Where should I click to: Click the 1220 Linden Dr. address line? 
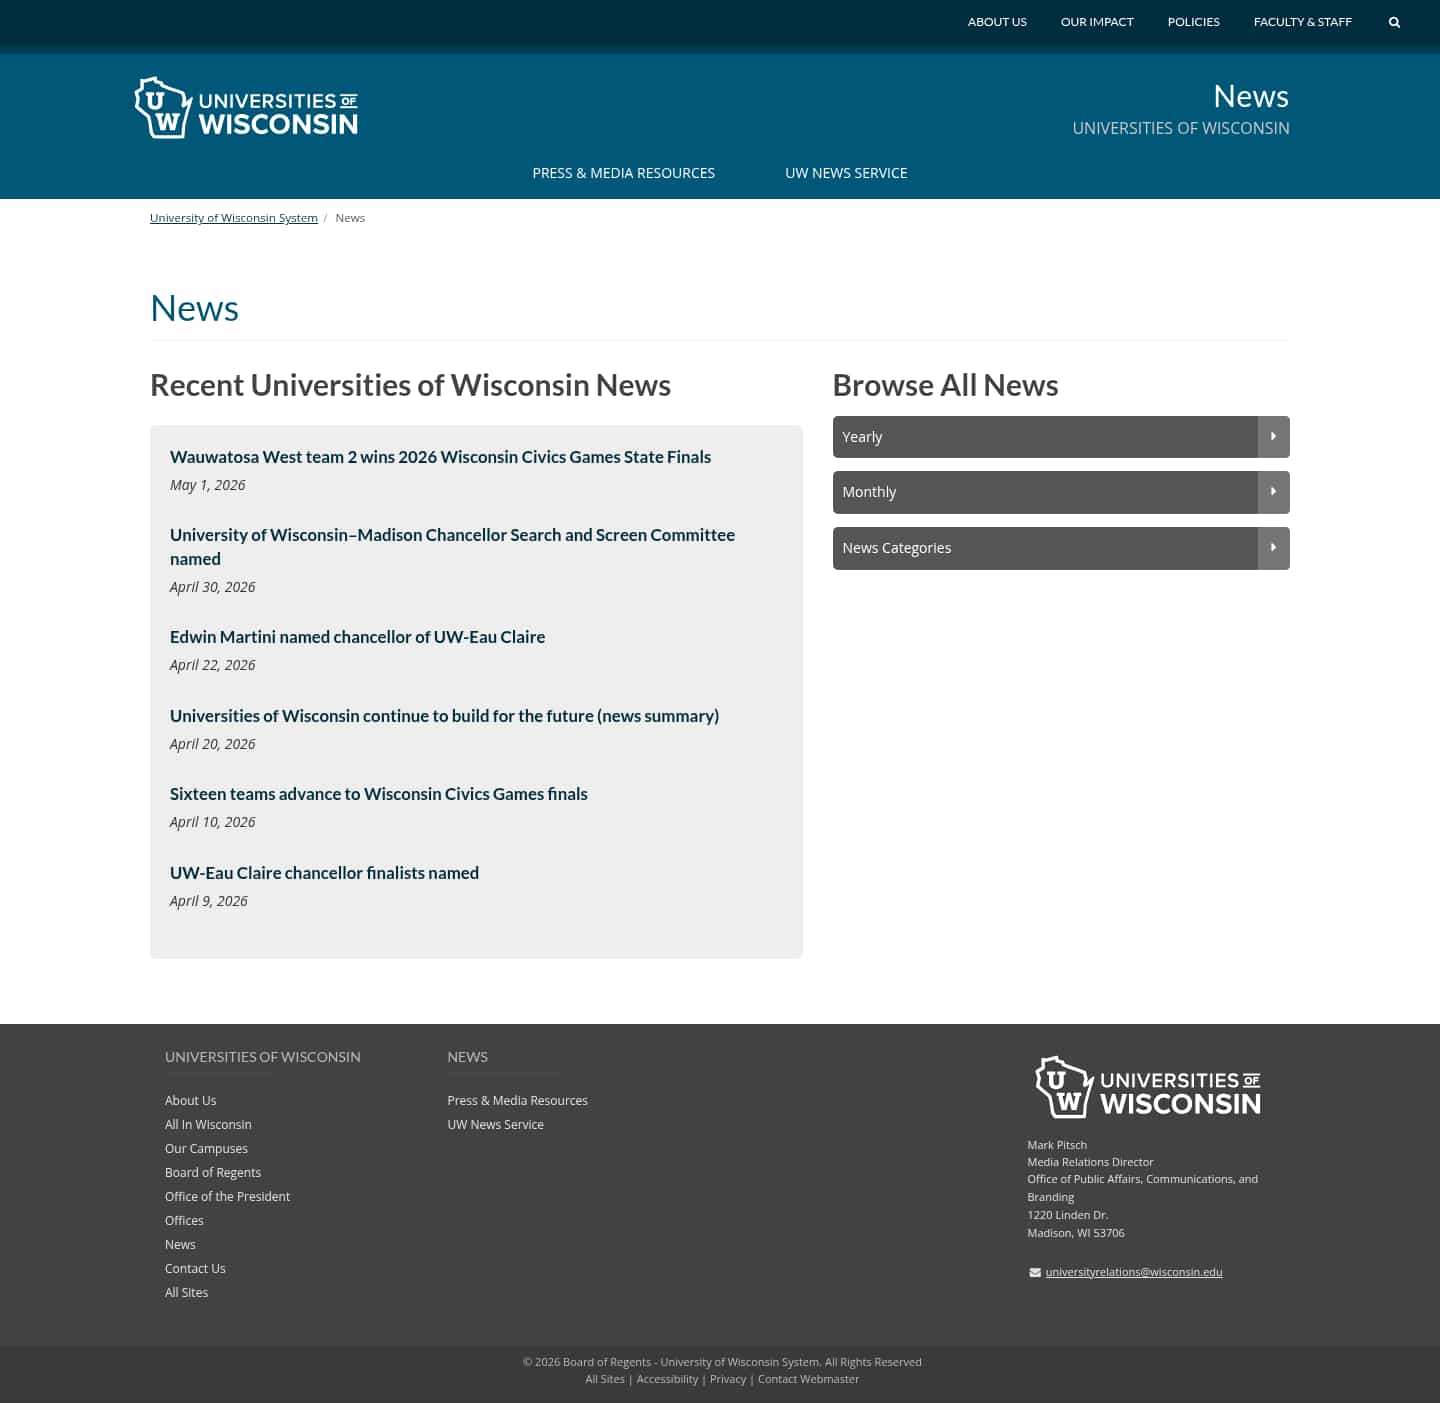coord(1067,1215)
